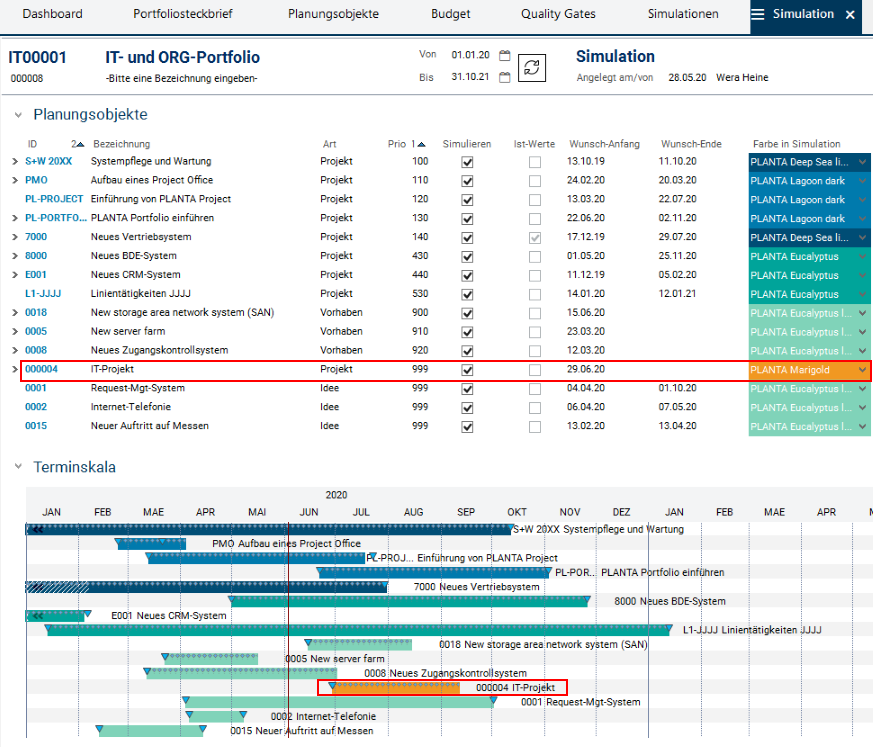Close the Simulation tab with X

point(850,15)
